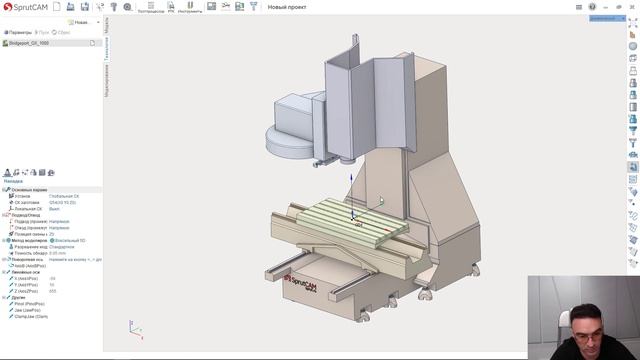640x360 pixels.
Task: Click the funnel filter icon in right toolbar
Action: (633, 131)
